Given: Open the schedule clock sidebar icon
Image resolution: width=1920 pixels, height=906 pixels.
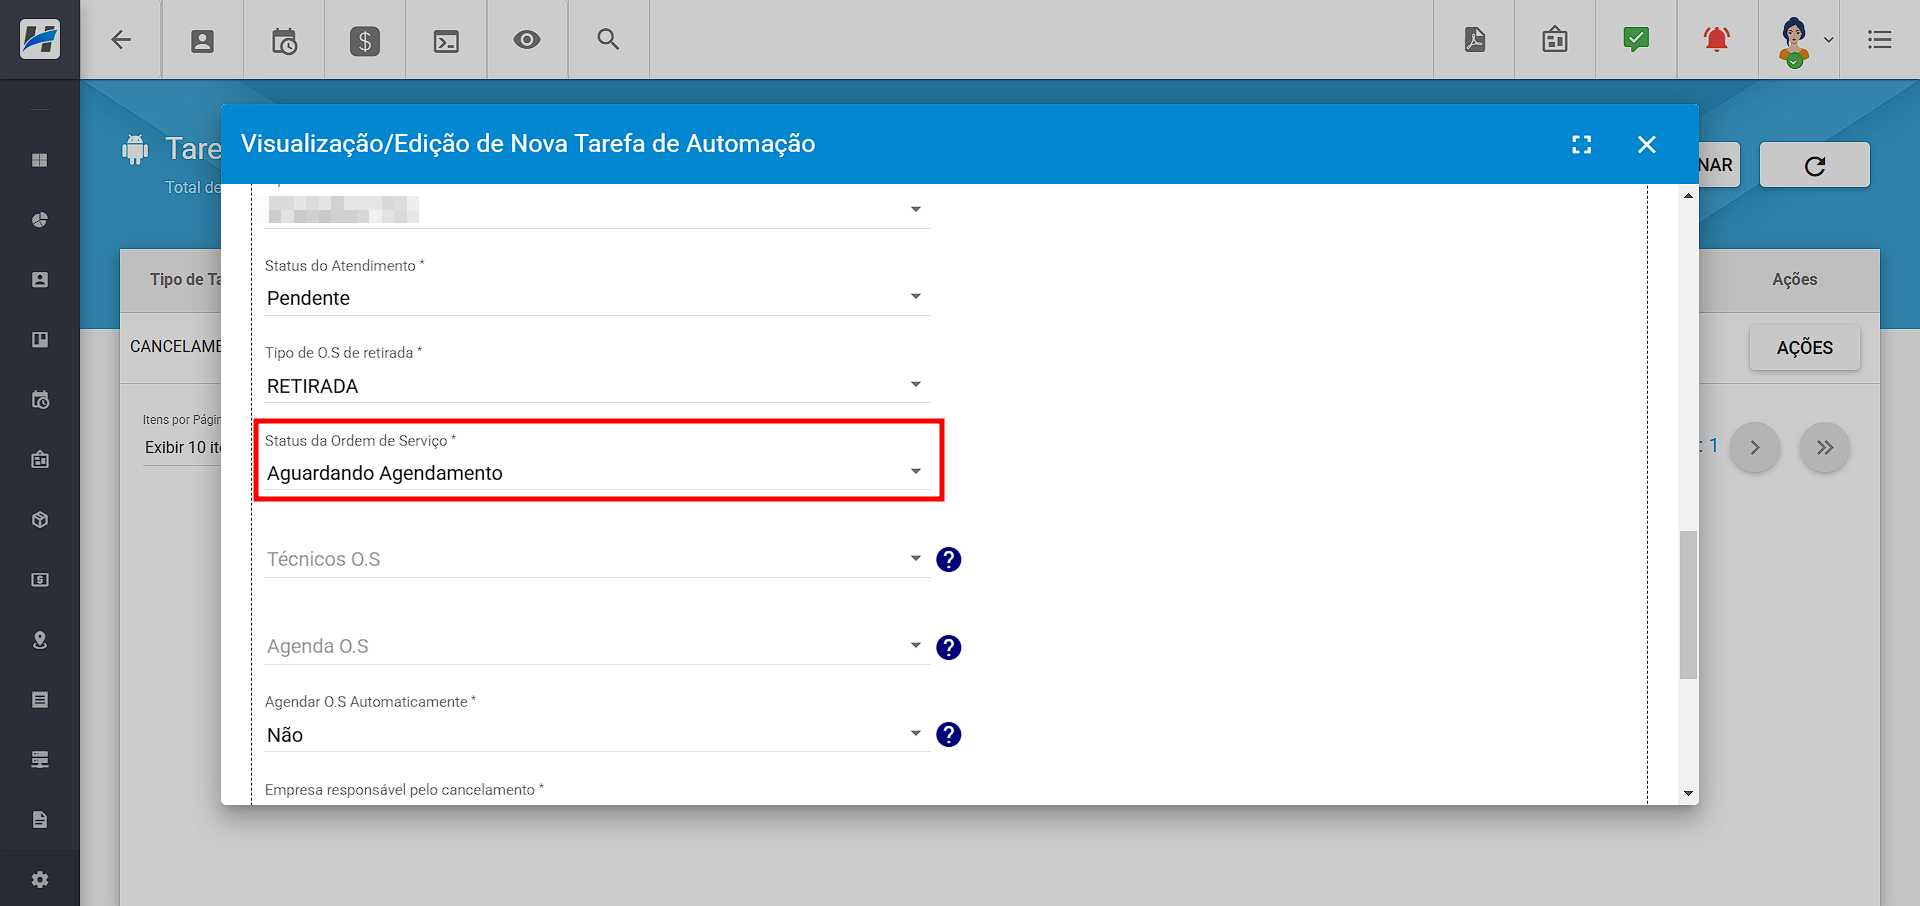Looking at the screenshot, I should [40, 400].
